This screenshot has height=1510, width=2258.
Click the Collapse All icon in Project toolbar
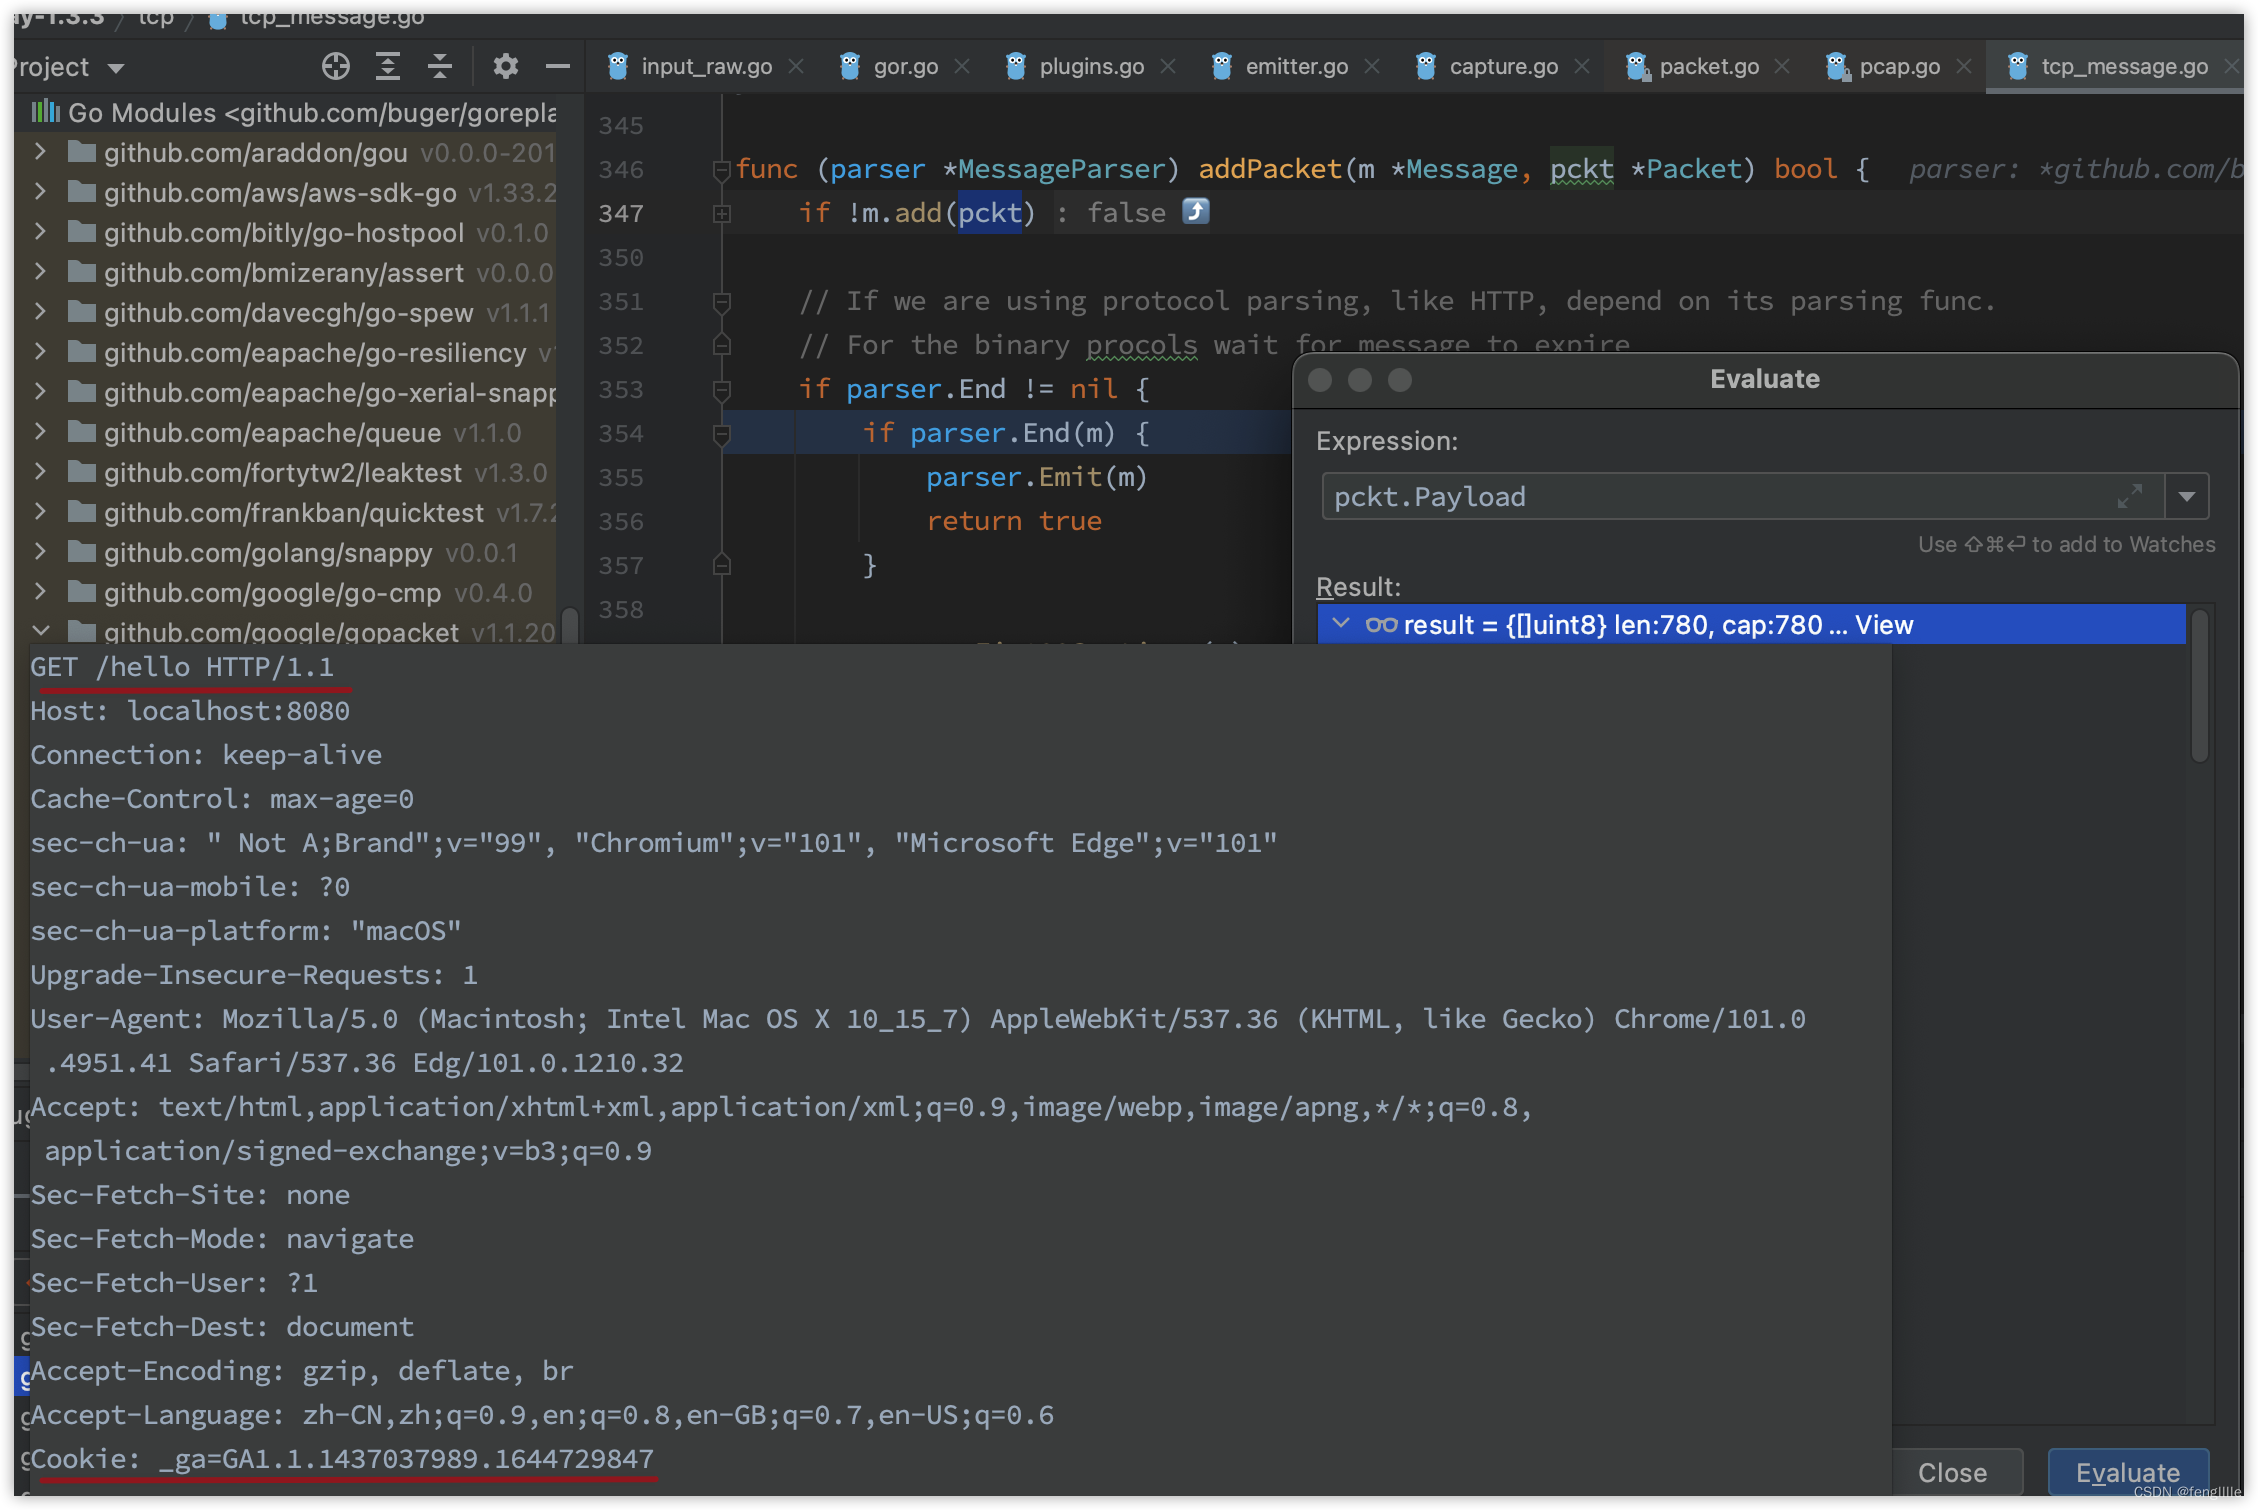pyautogui.click(x=439, y=67)
